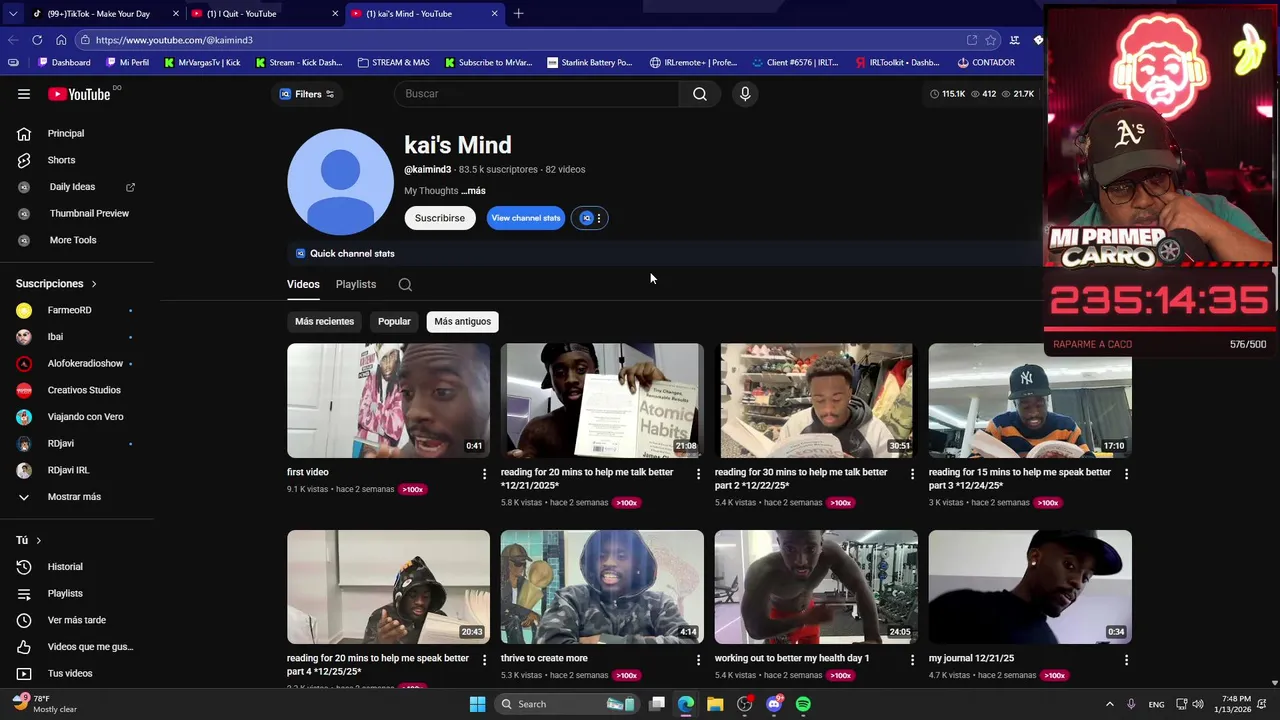1280x720 pixels.
Task: Switch to the Videos tab
Action: pos(303,285)
